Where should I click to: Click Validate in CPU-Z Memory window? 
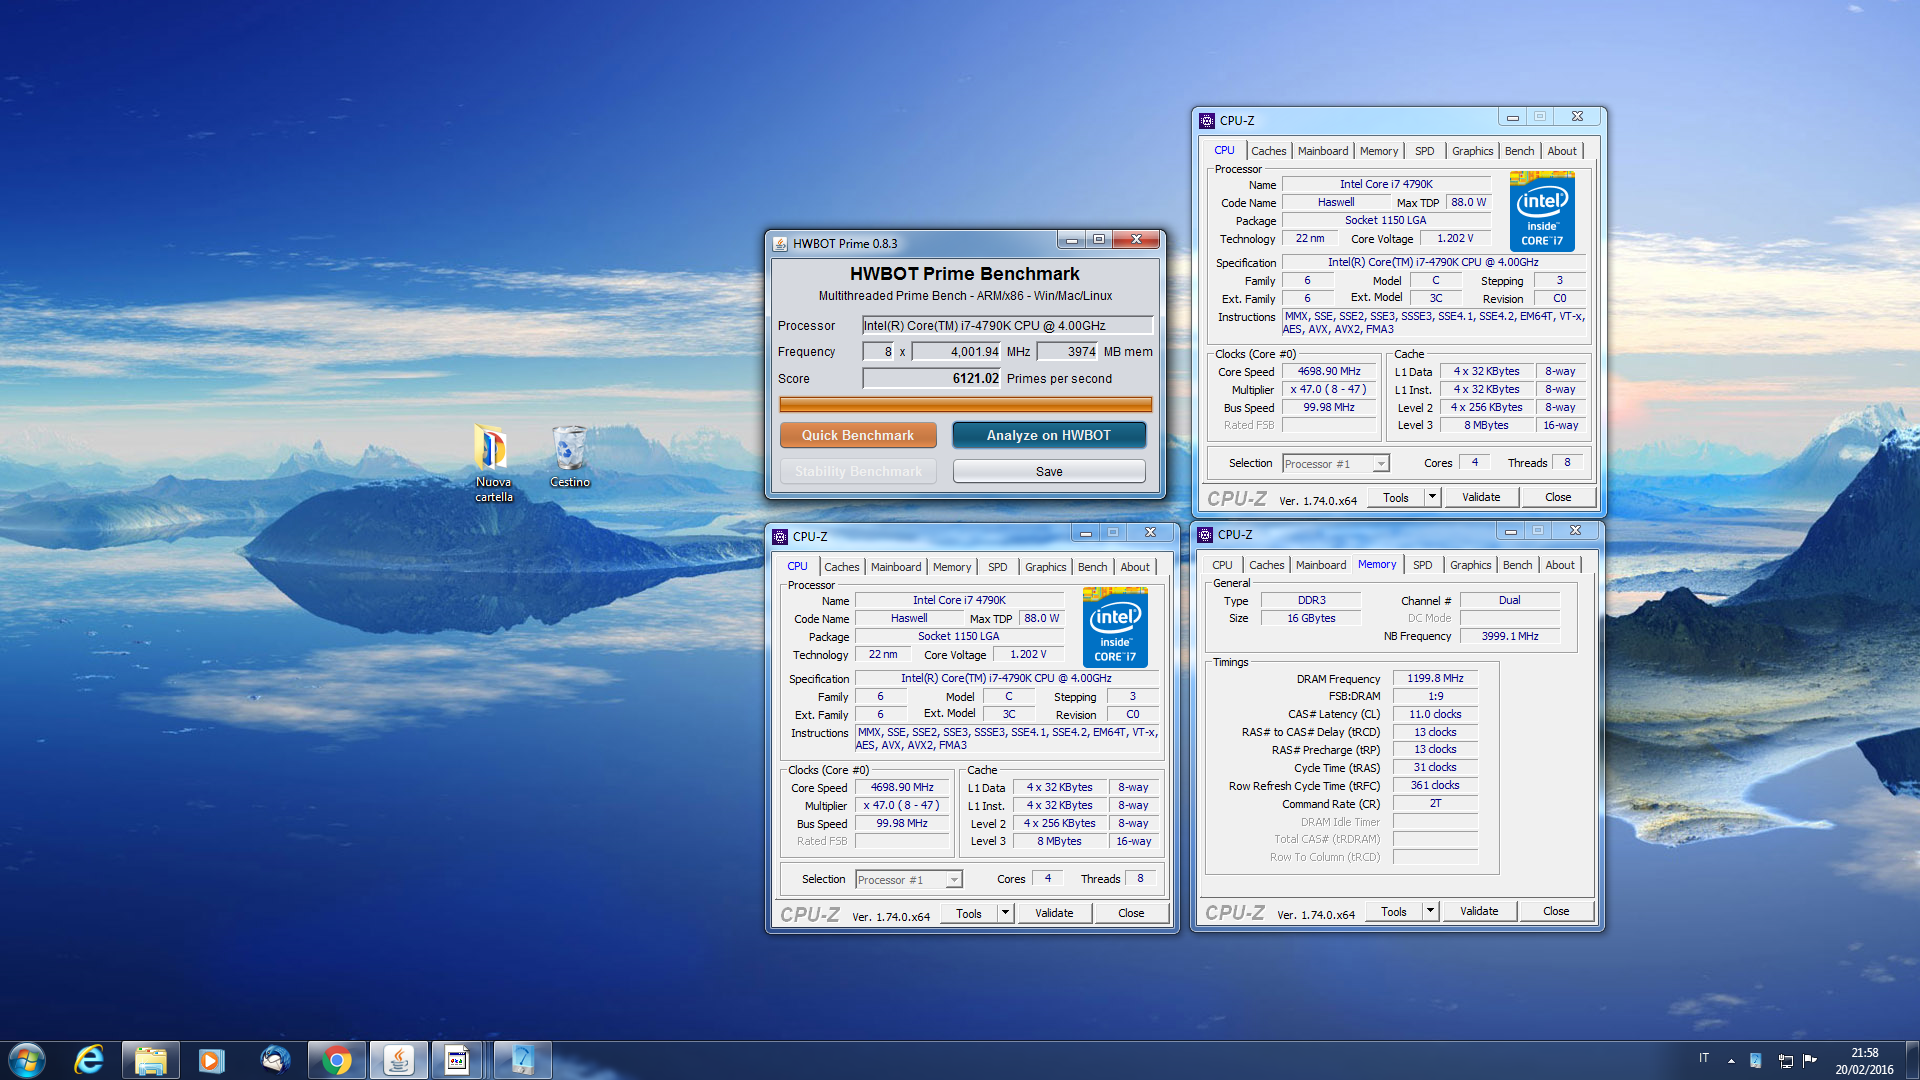[x=1479, y=911]
